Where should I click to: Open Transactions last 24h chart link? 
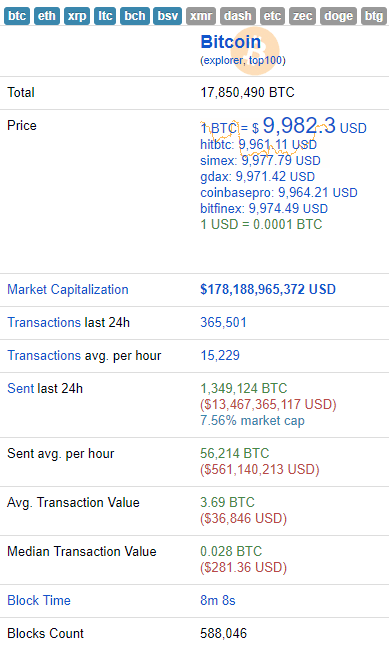tap(44, 322)
